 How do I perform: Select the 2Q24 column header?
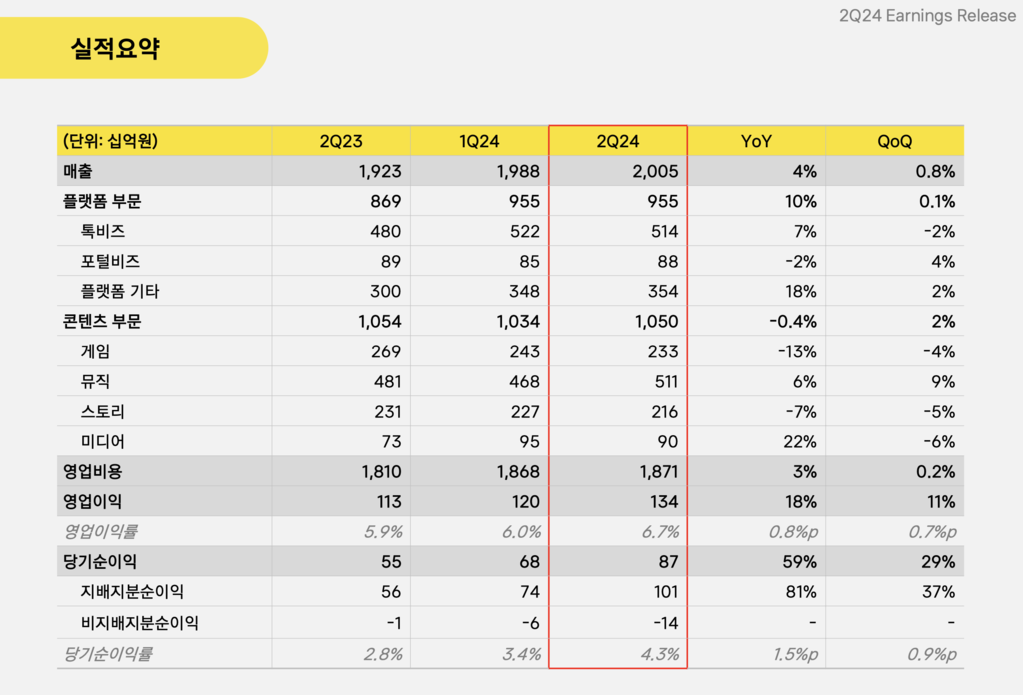[x=617, y=142]
